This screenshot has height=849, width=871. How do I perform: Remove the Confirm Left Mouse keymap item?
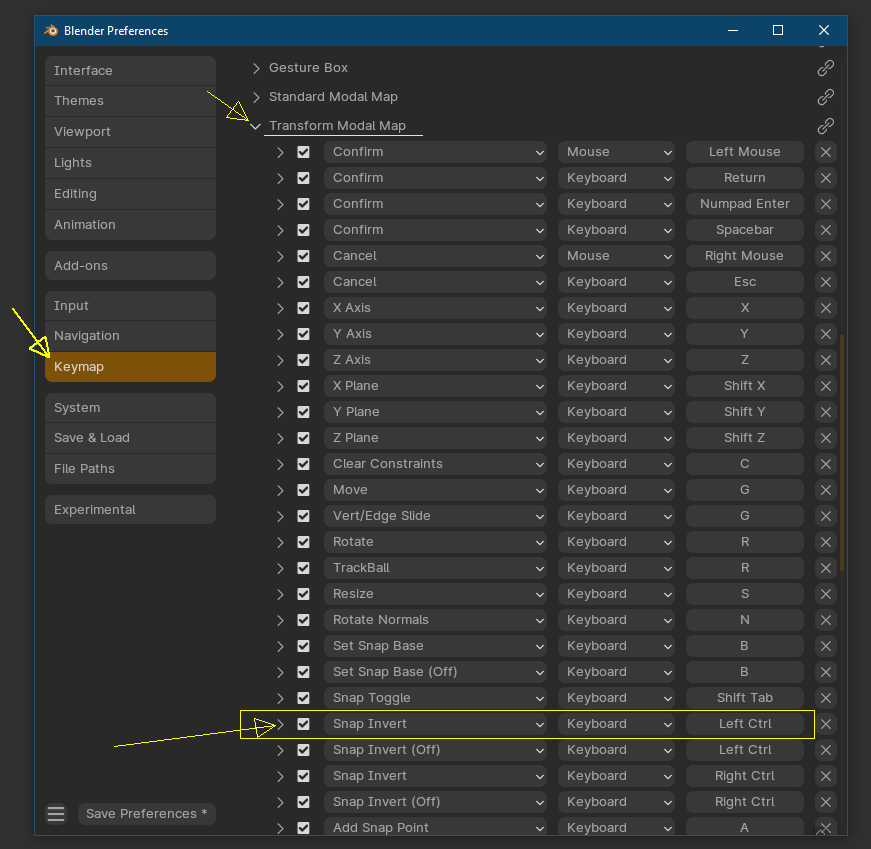pos(825,152)
